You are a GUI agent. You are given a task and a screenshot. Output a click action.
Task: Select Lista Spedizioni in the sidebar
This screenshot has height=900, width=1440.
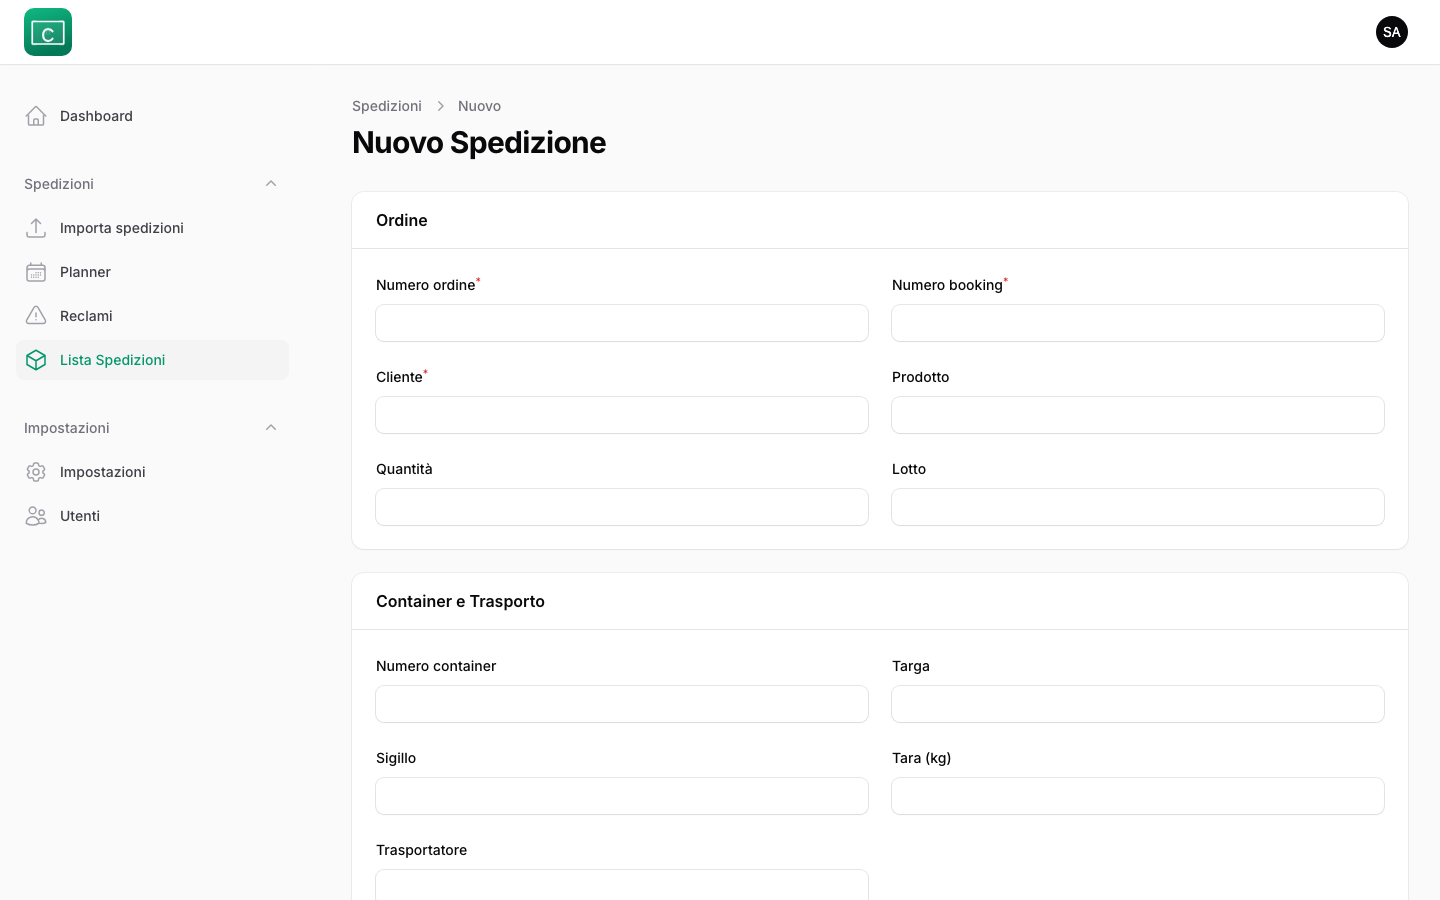coord(112,359)
